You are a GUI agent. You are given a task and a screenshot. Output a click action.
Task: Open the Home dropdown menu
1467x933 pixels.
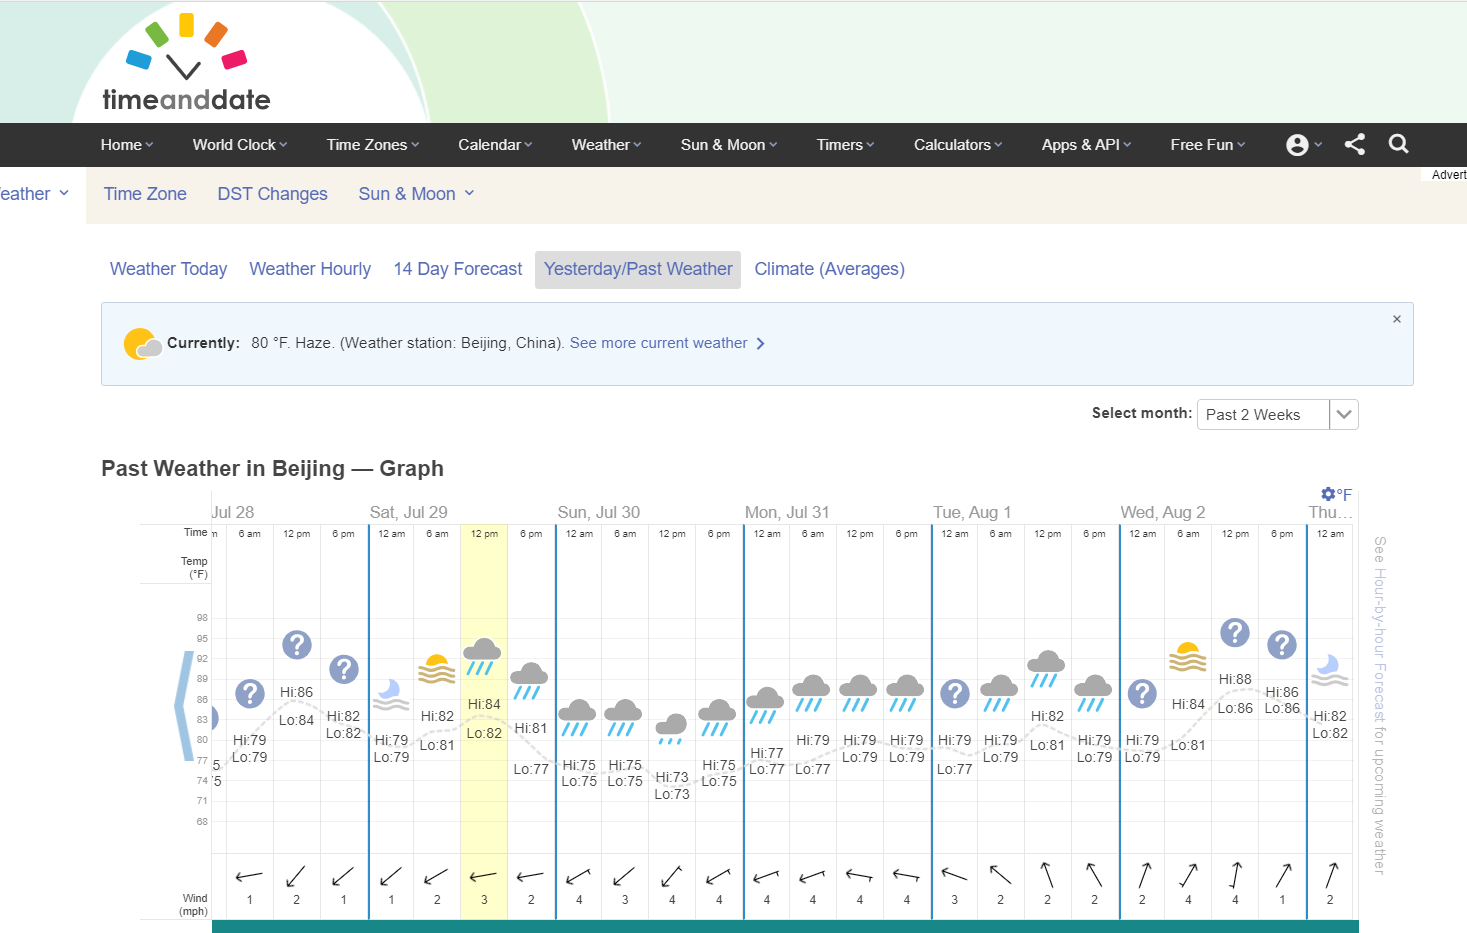pos(127,145)
